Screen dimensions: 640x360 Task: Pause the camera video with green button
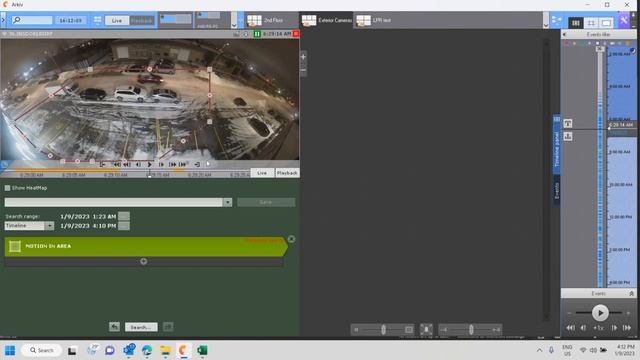257,34
